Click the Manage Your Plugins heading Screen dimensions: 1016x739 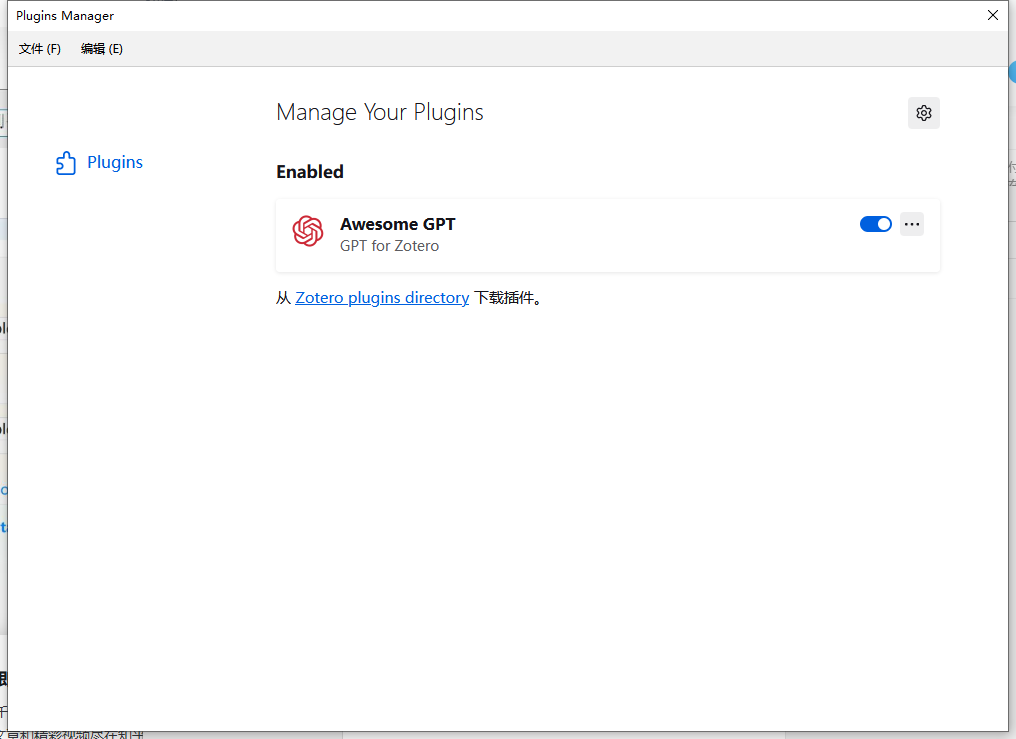pos(380,112)
